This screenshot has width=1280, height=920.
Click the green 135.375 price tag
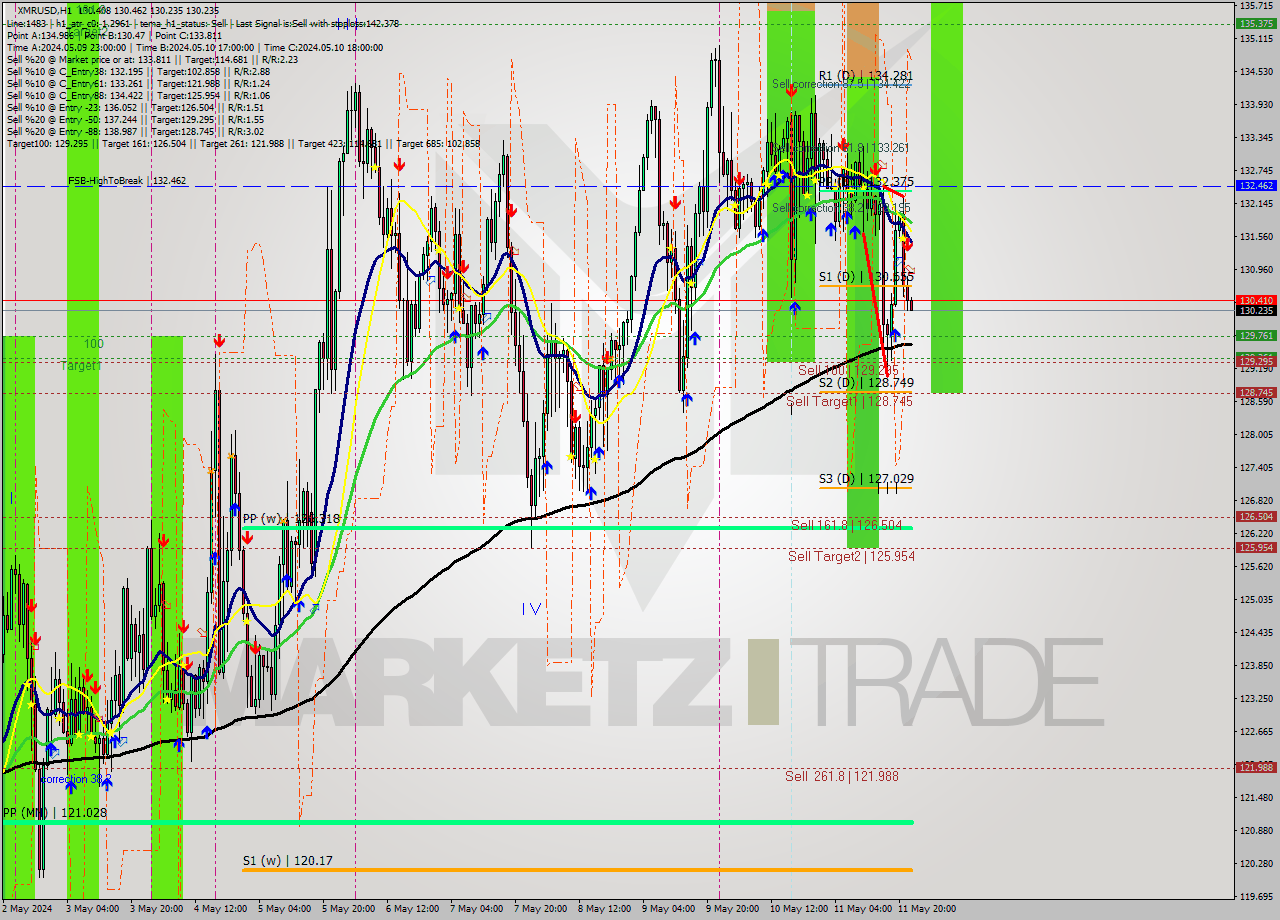(1255, 23)
